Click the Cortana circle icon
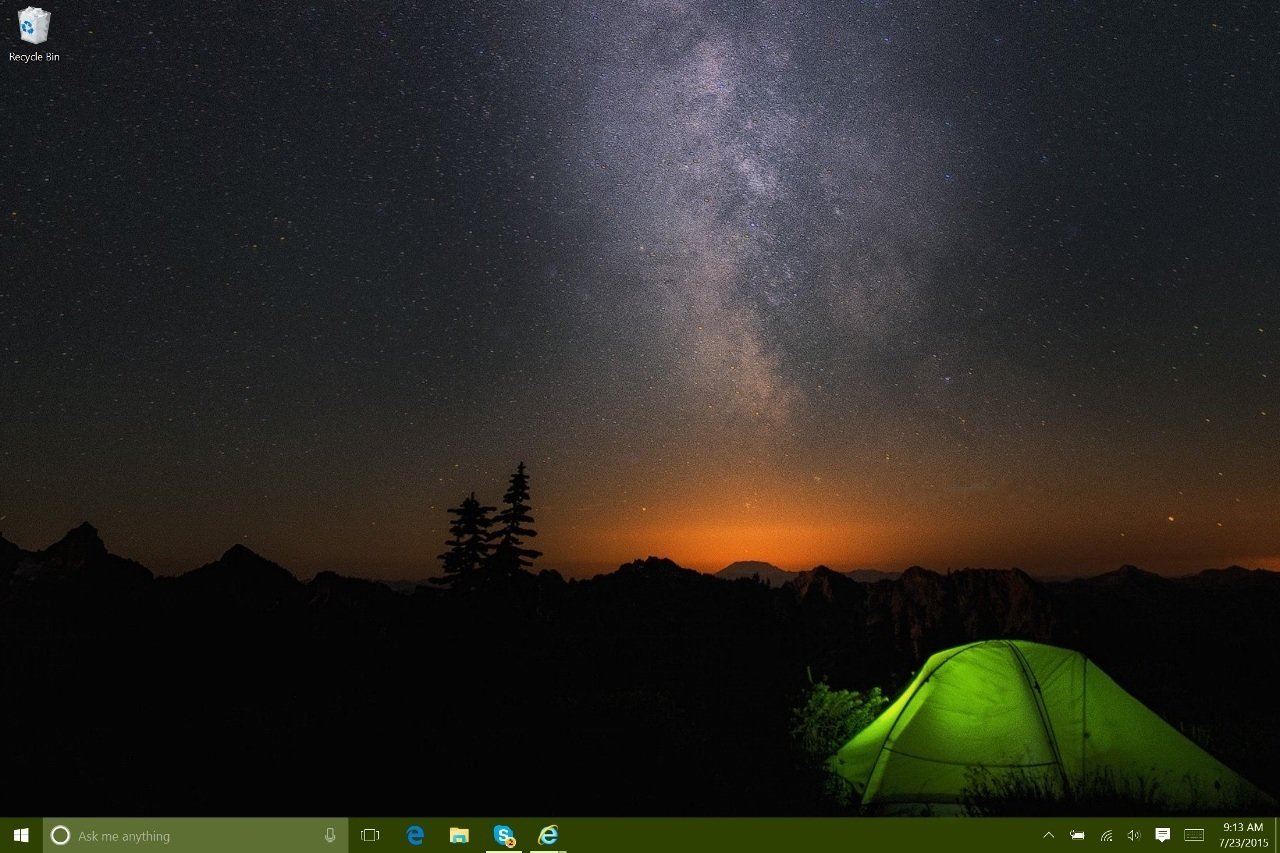Image resolution: width=1280 pixels, height=853 pixels. pos(60,835)
